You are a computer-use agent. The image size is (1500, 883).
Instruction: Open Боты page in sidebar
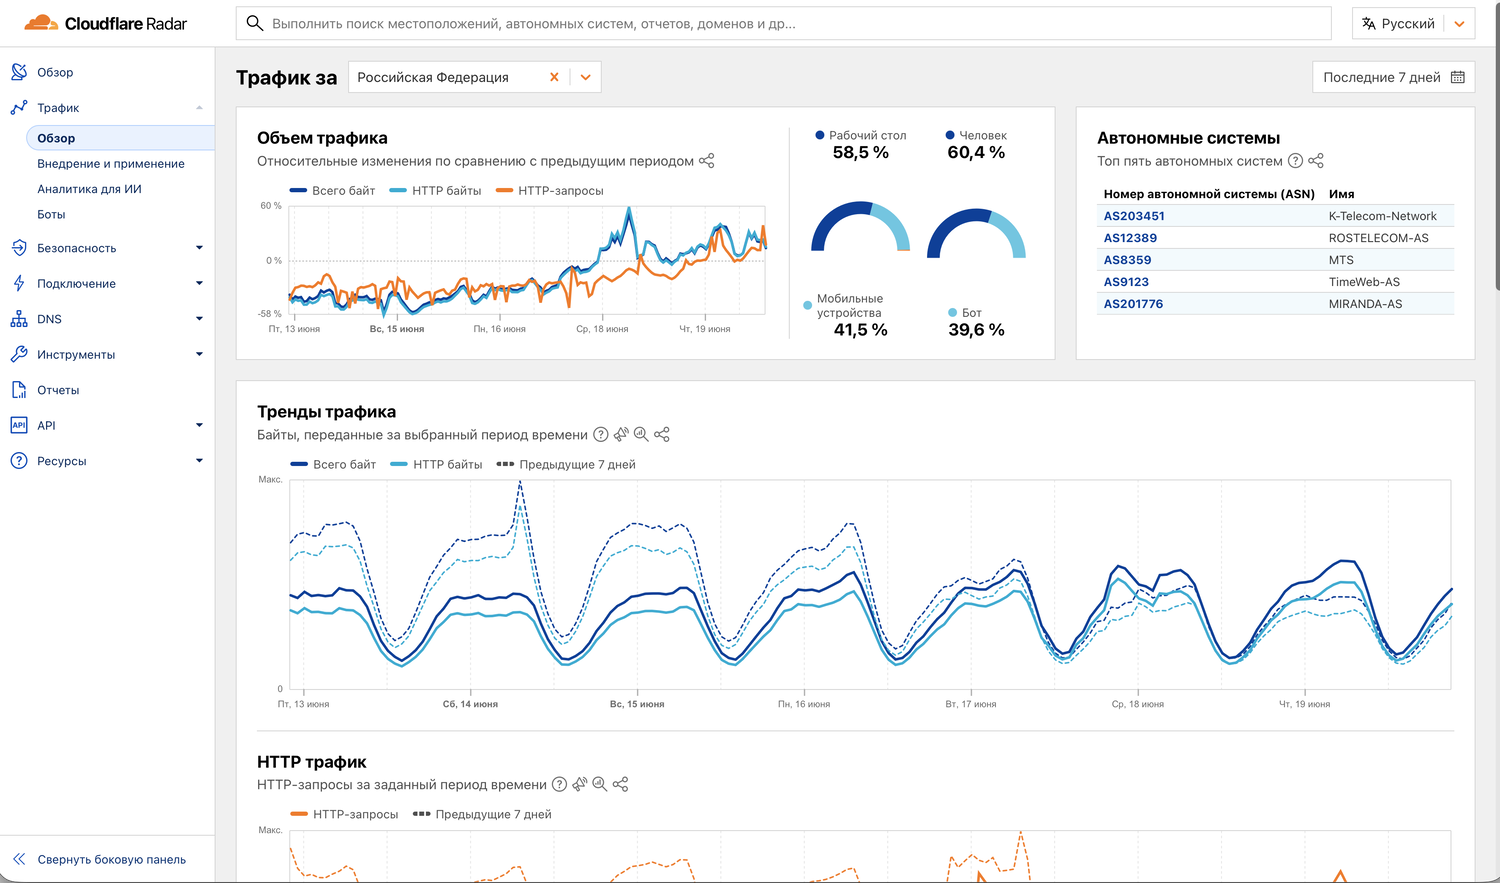point(51,215)
